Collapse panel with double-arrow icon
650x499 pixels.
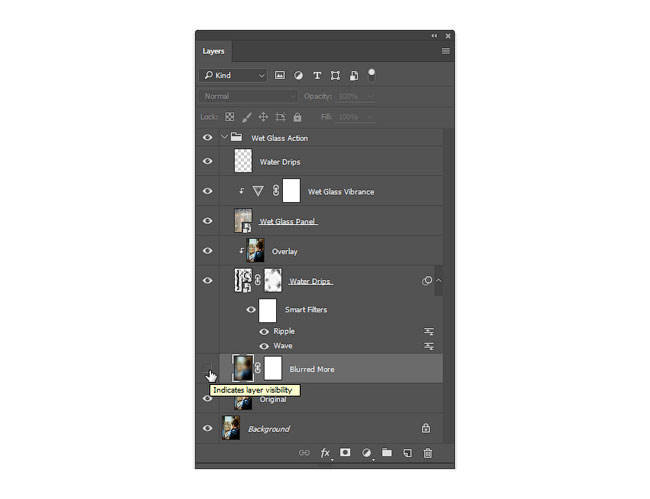(434, 36)
